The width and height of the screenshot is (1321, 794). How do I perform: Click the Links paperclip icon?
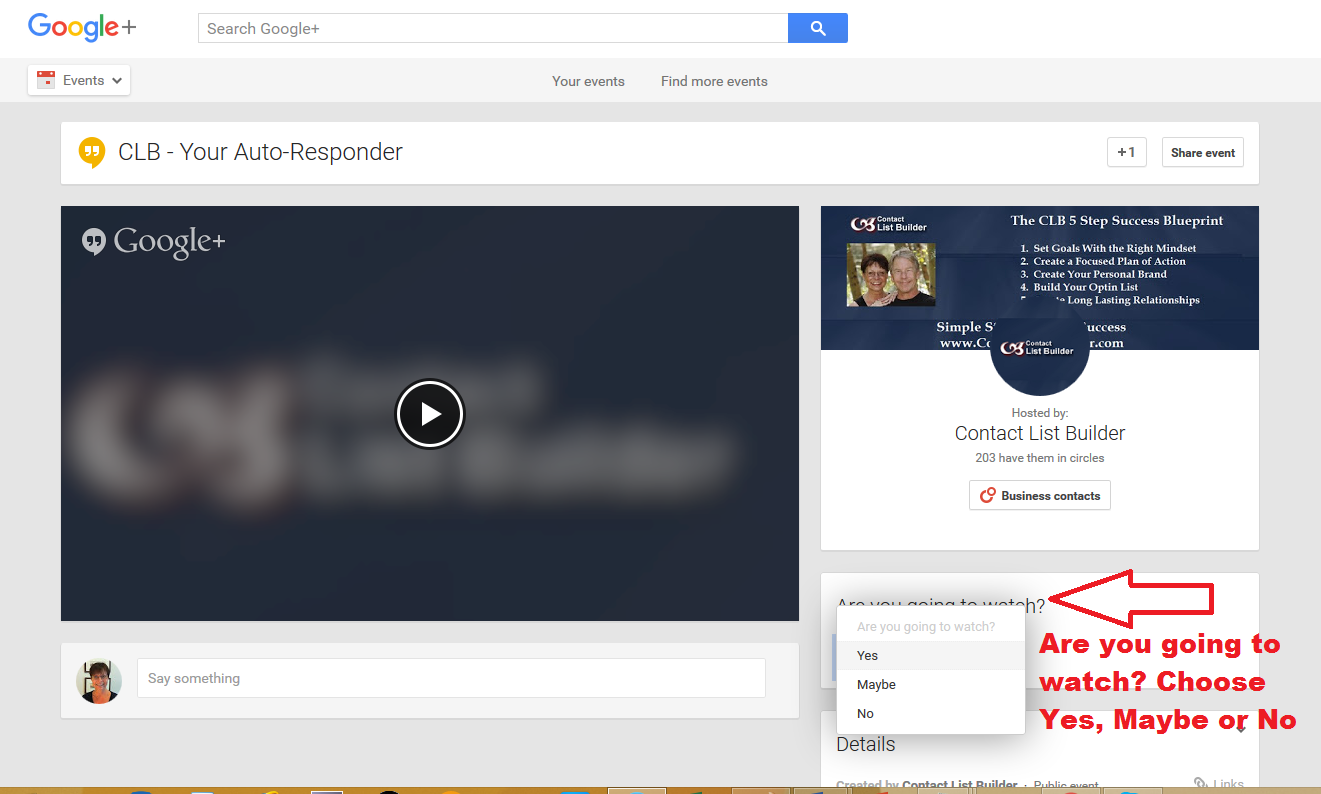pyautogui.click(x=1201, y=784)
